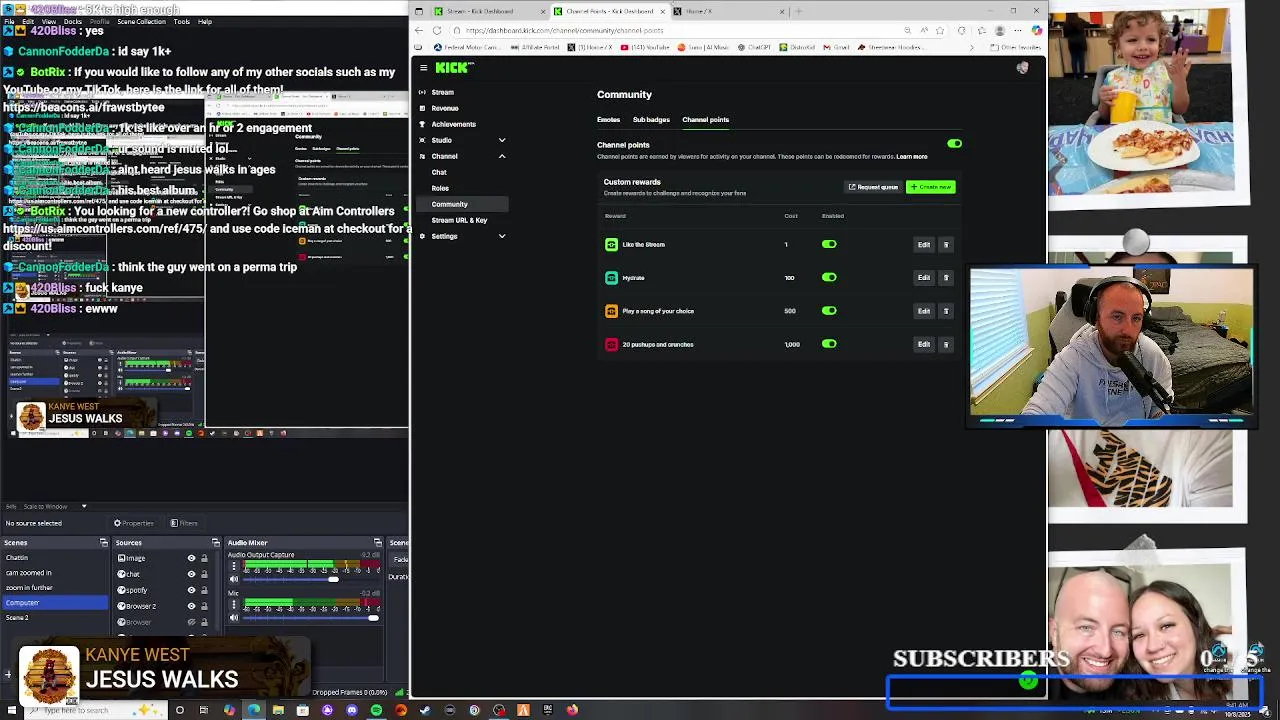Screen dimensions: 1280x720
Task: Open the Edge Copilot icon
Action: point(1036,30)
